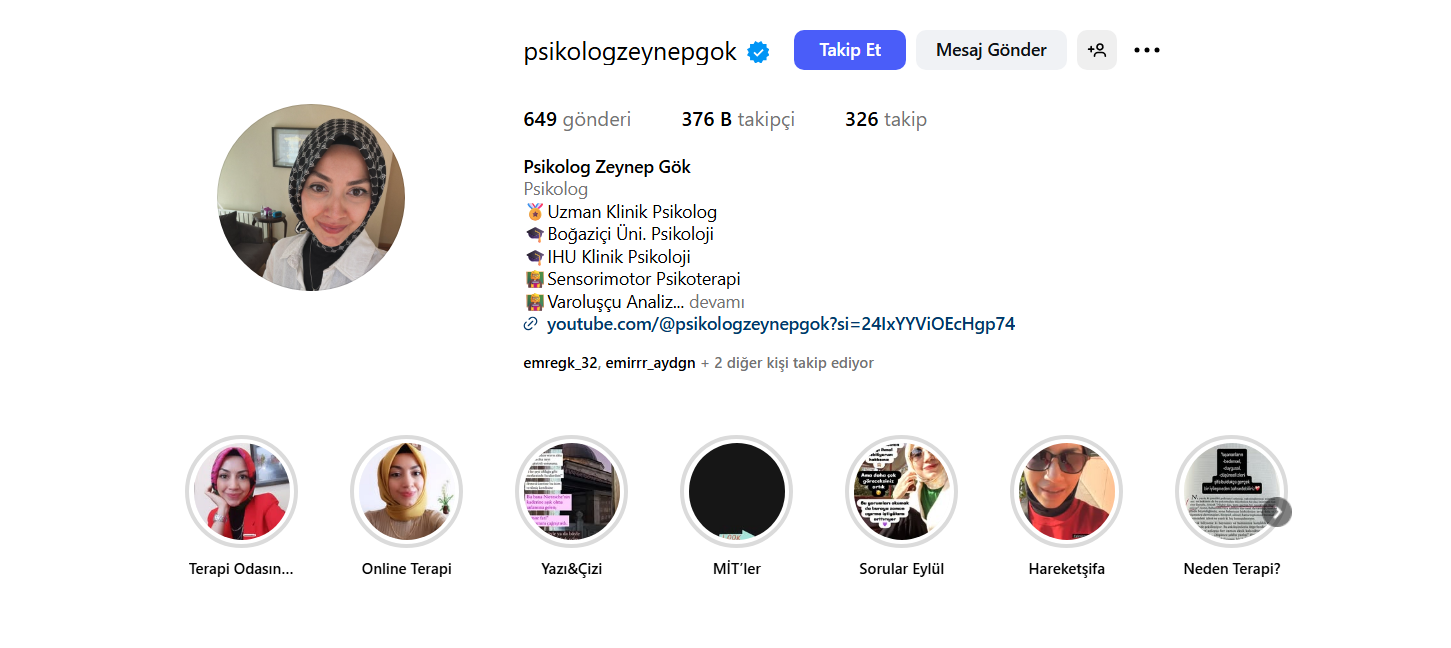Show next story highlights with arrow

[1277, 512]
